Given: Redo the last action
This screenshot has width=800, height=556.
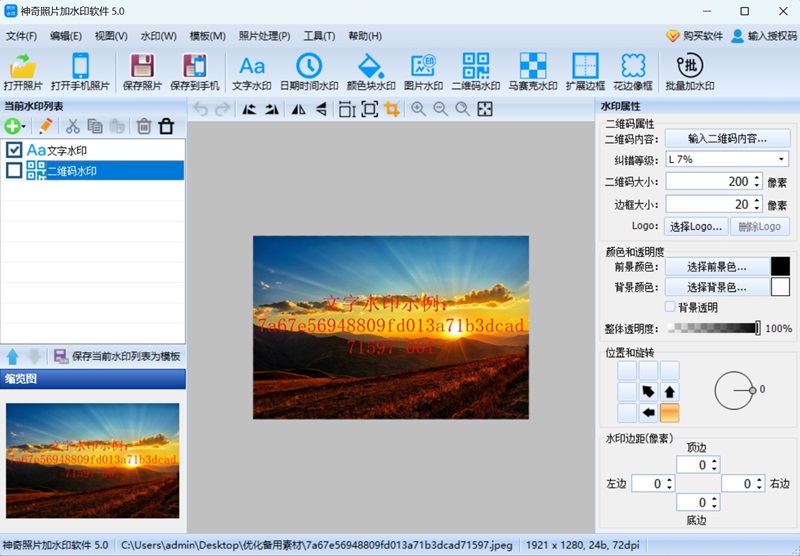Looking at the screenshot, I should [222, 109].
